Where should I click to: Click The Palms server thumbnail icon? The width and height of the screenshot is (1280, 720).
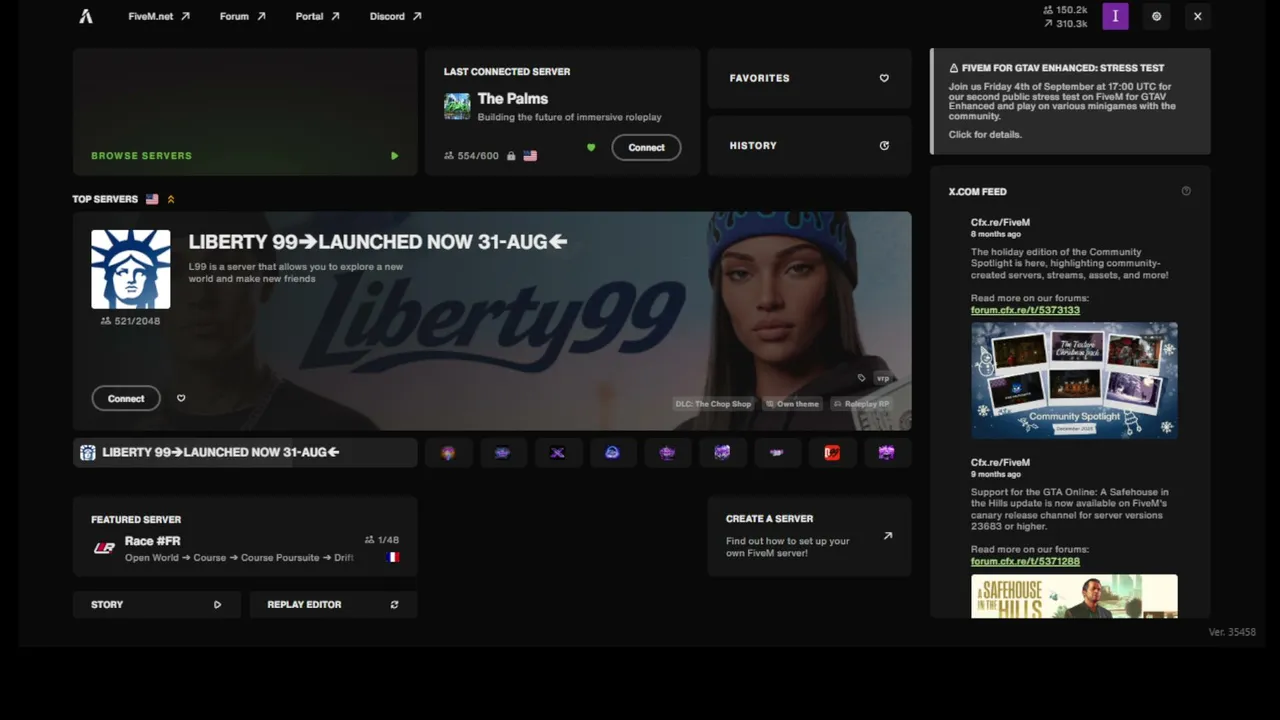tap(457, 106)
